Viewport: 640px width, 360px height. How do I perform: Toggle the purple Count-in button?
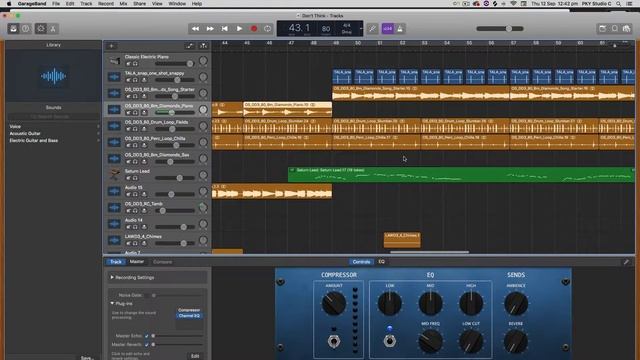pyautogui.click(x=387, y=29)
